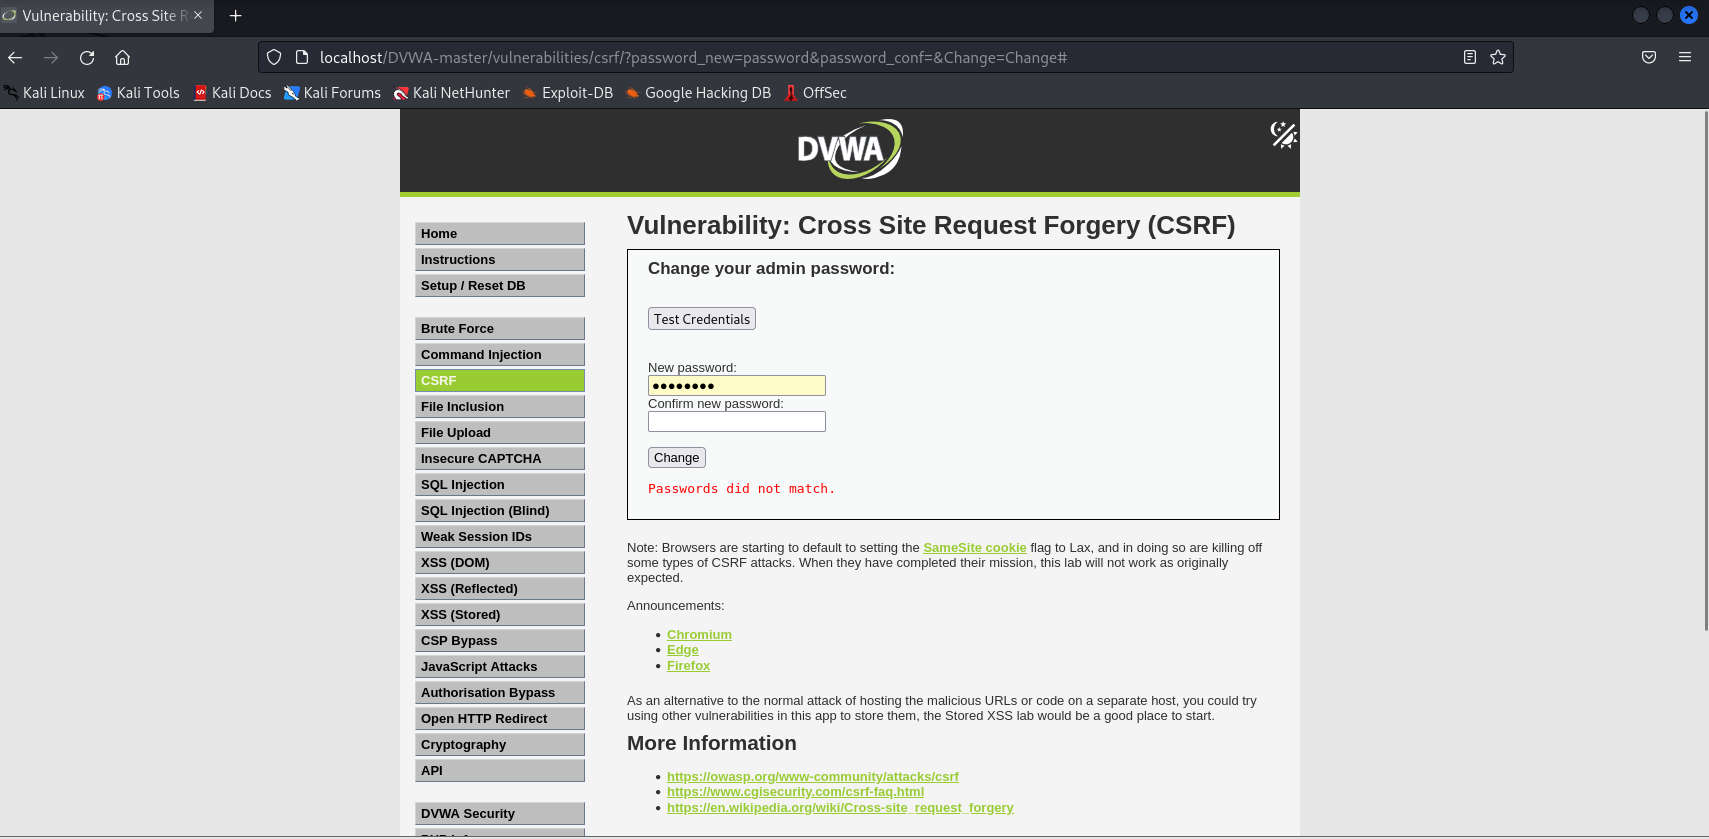This screenshot has height=839, width=1709.
Task: Click the browser address bar URL
Action: pyautogui.click(x=693, y=58)
